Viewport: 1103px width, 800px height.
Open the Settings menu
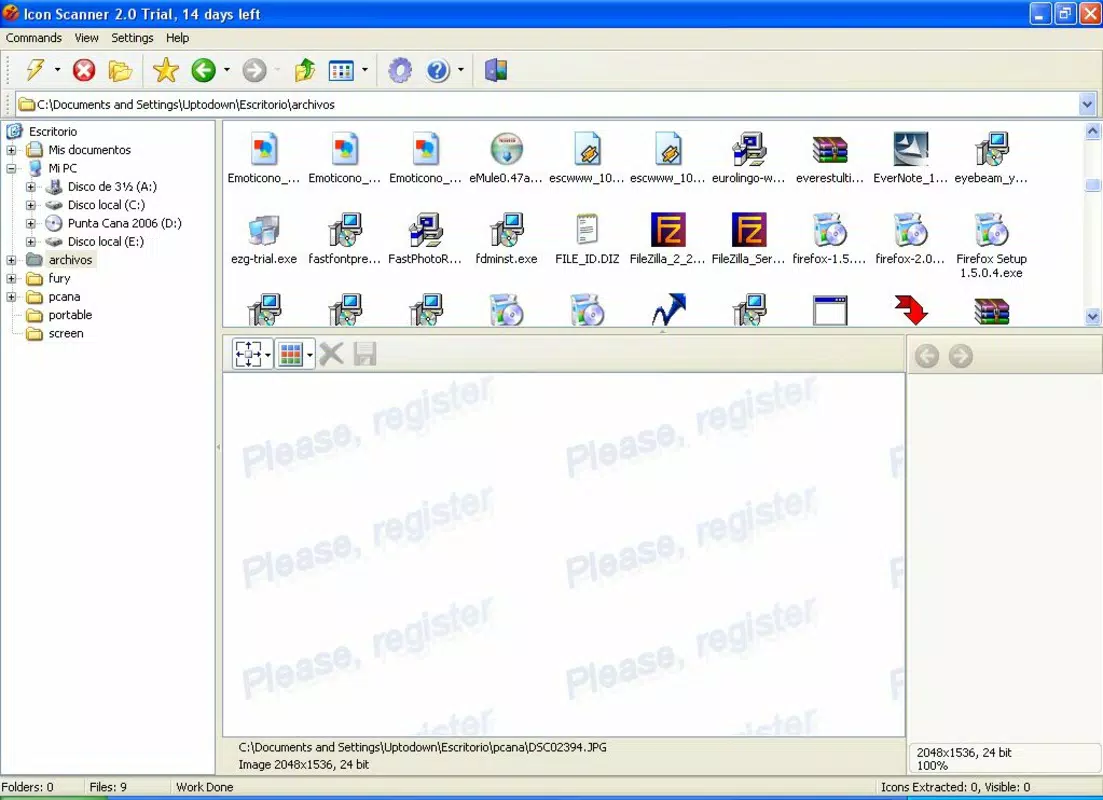pyautogui.click(x=132, y=38)
